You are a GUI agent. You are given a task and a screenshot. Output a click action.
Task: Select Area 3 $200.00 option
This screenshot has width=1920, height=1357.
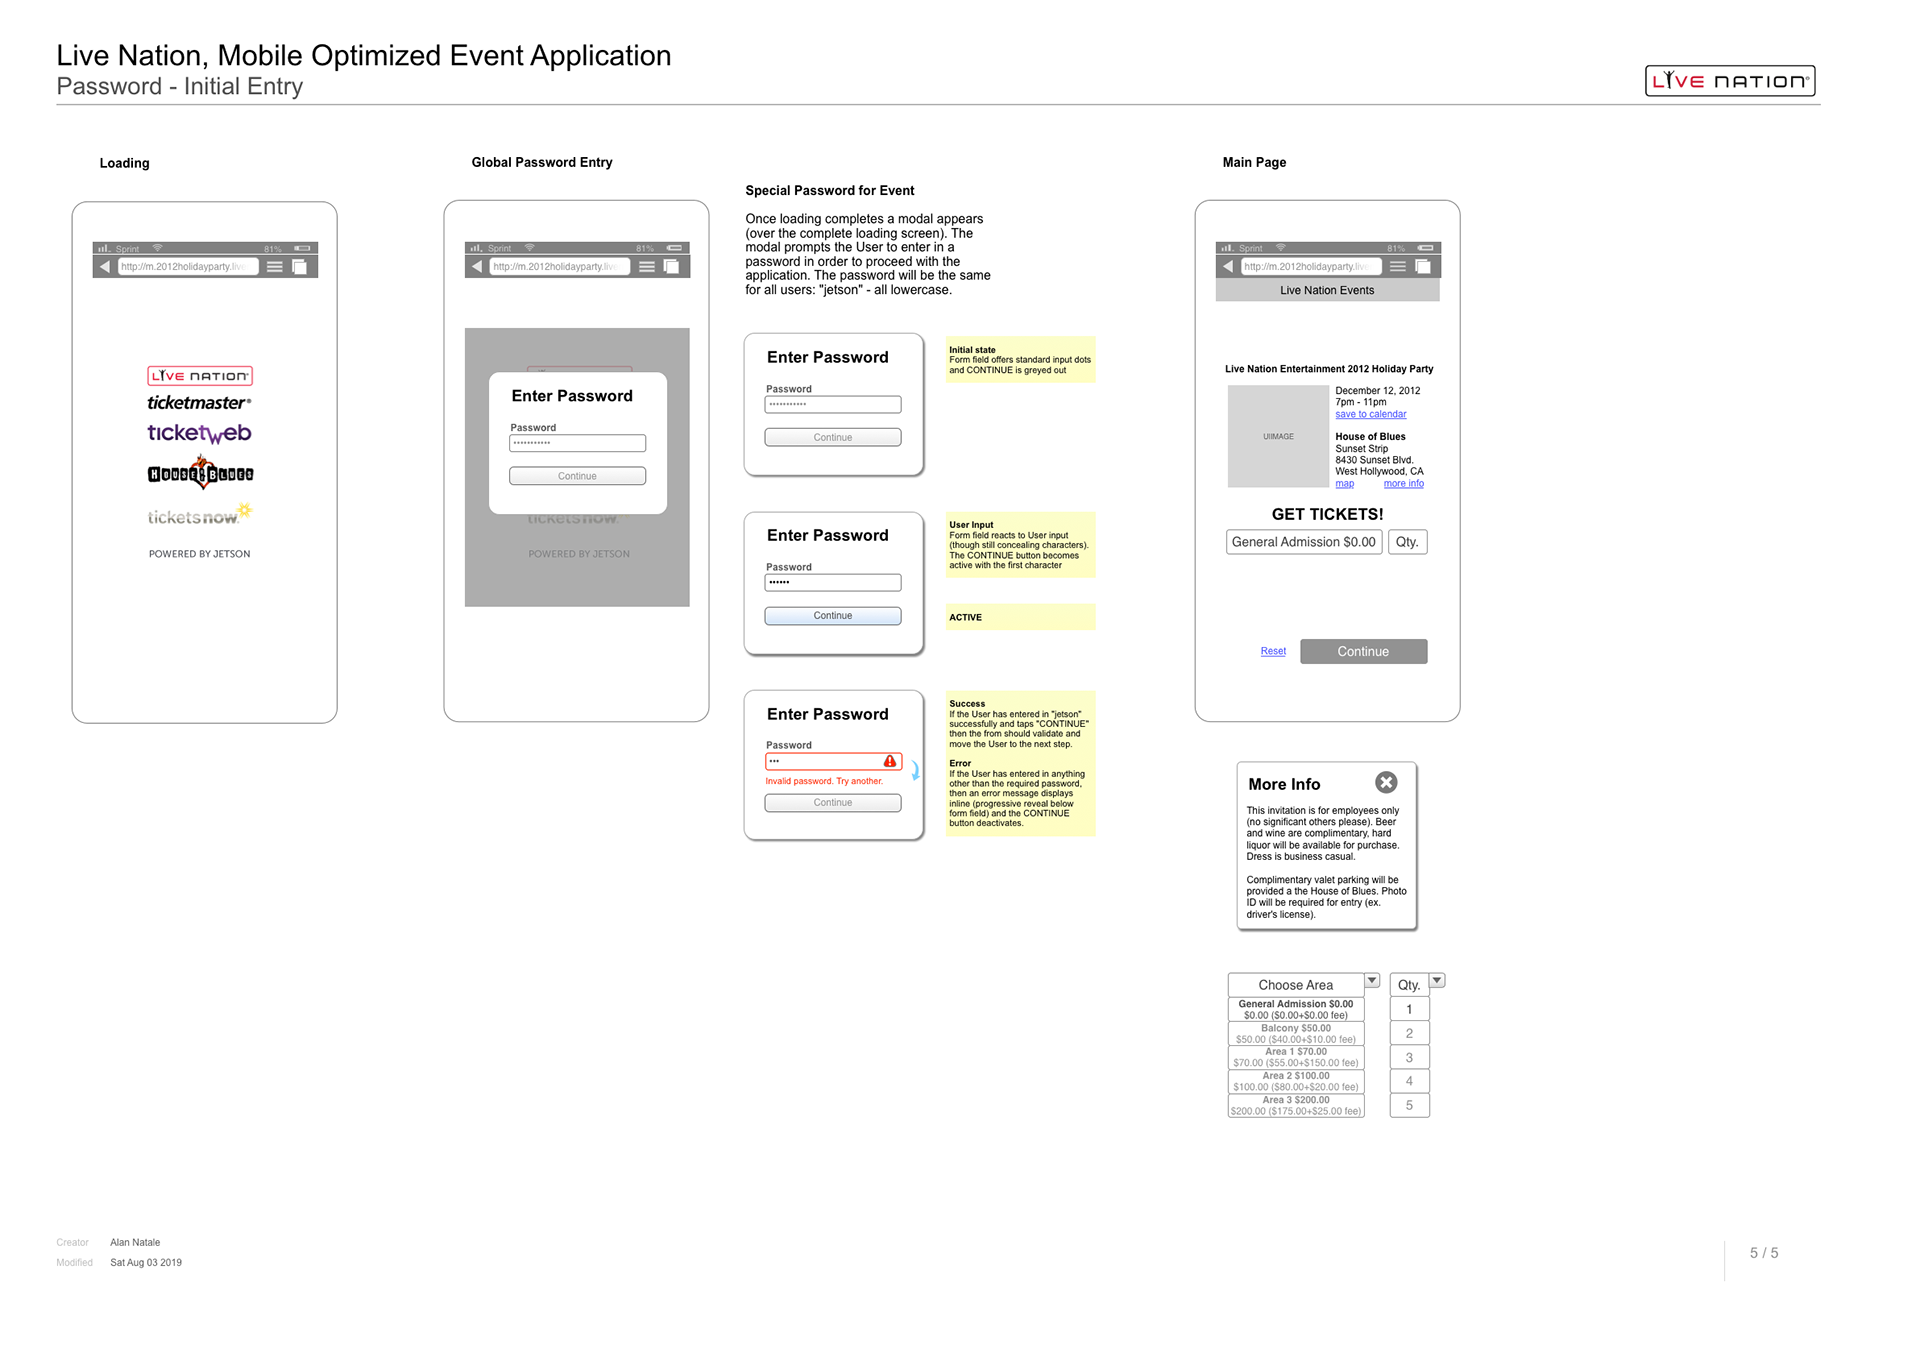click(x=1296, y=1106)
